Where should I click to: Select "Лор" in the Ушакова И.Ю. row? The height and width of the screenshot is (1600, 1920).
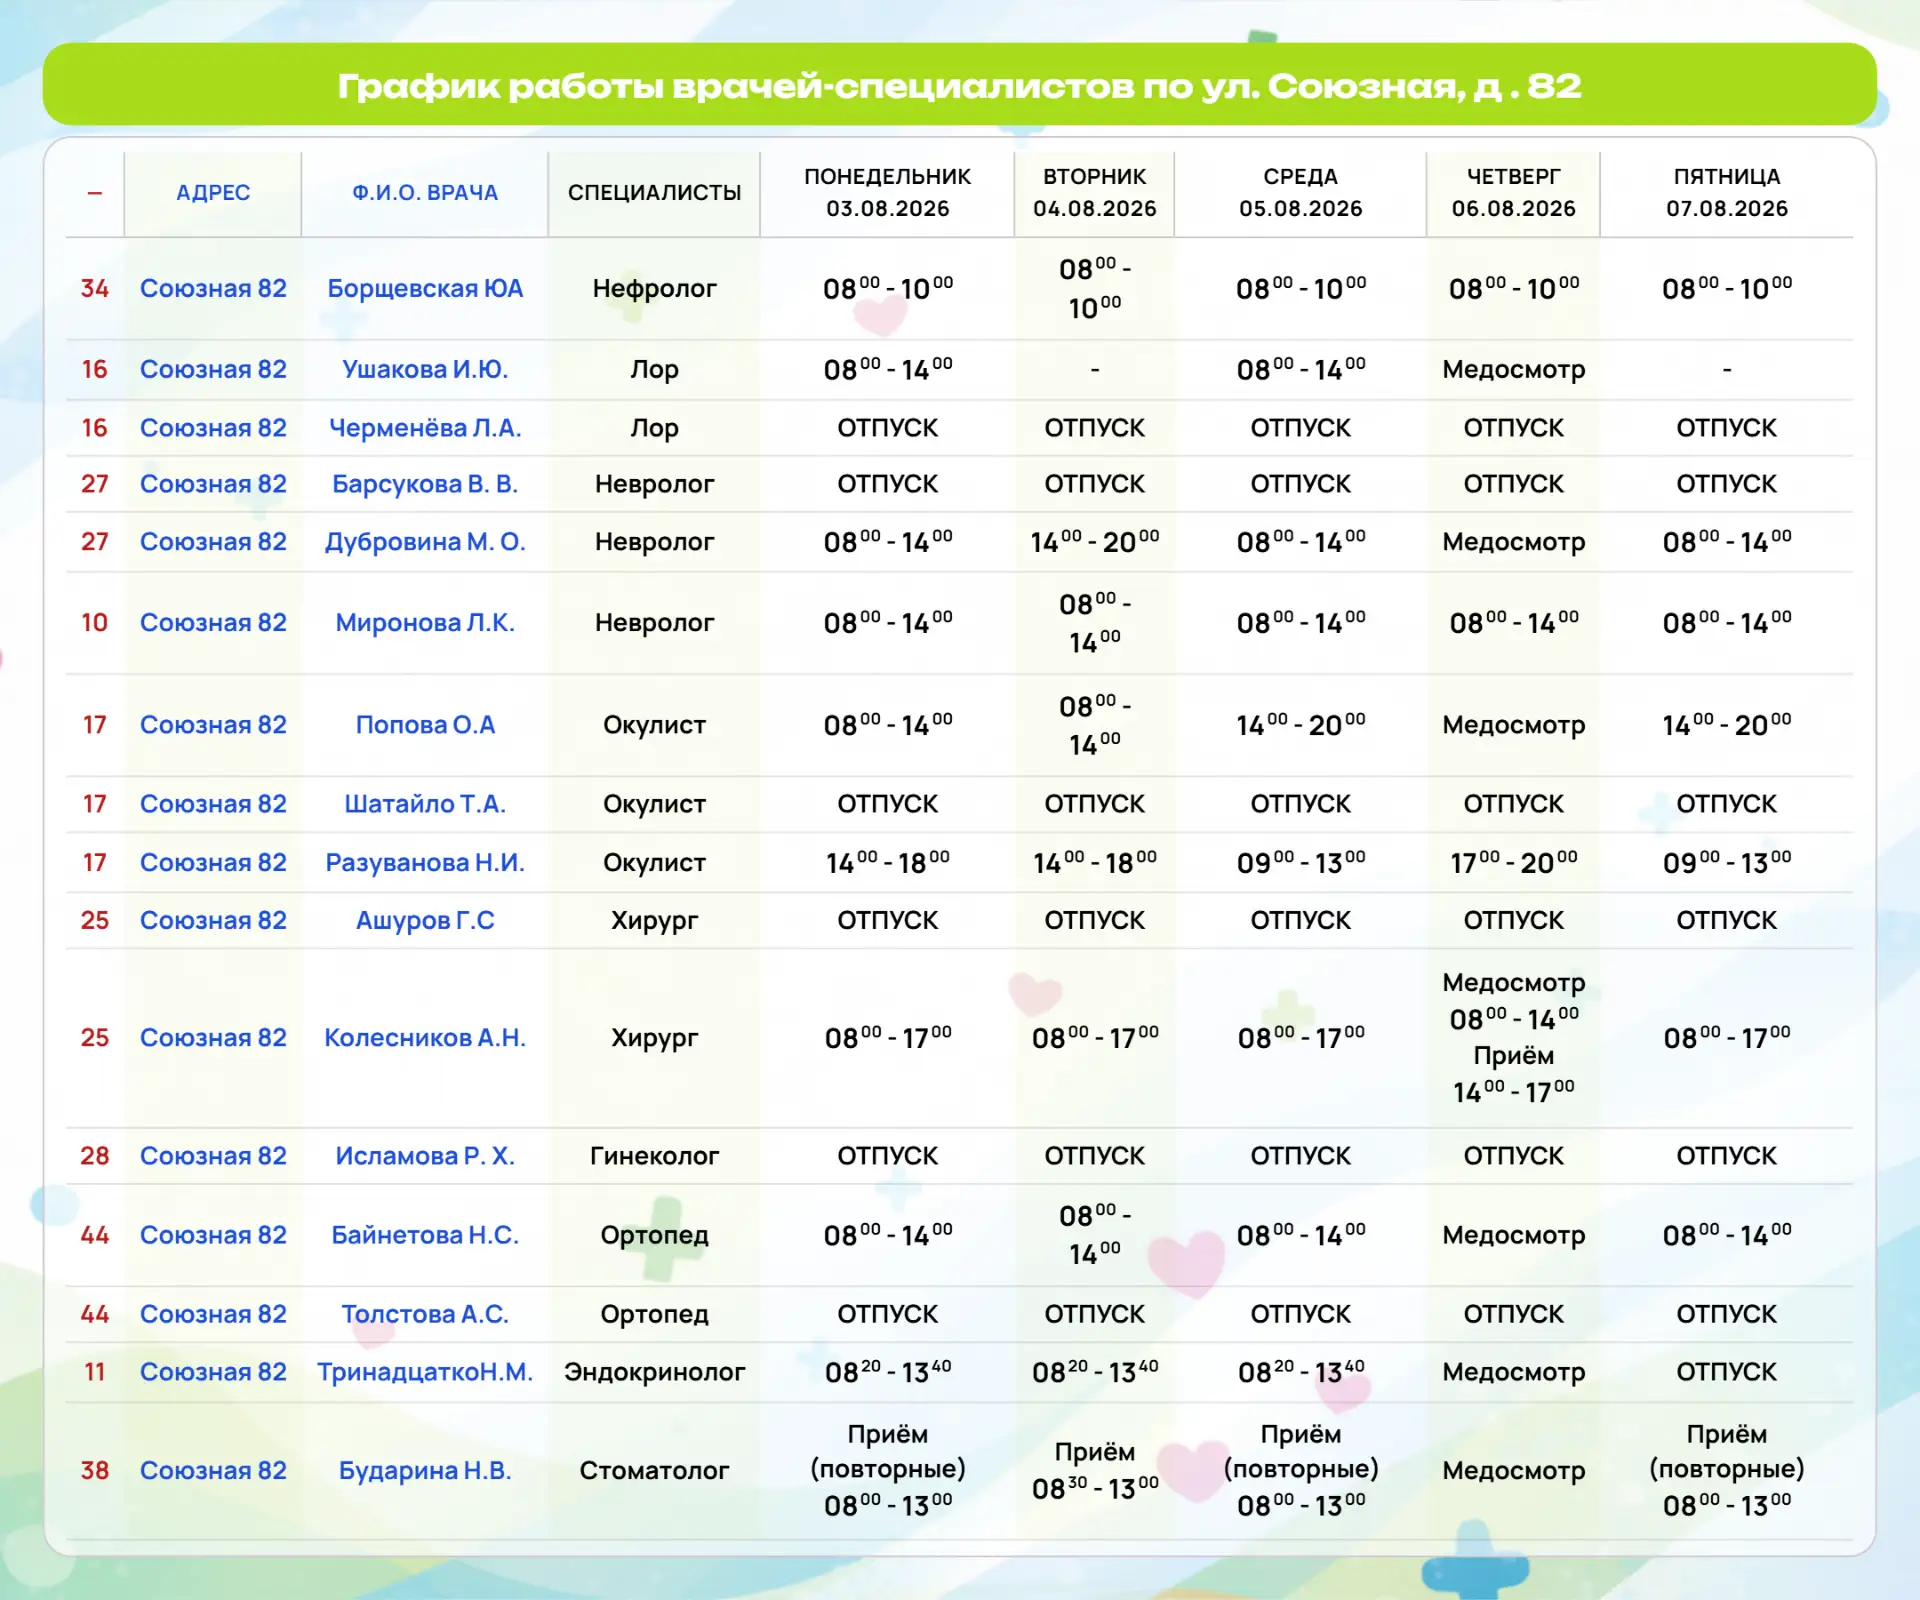tap(655, 370)
